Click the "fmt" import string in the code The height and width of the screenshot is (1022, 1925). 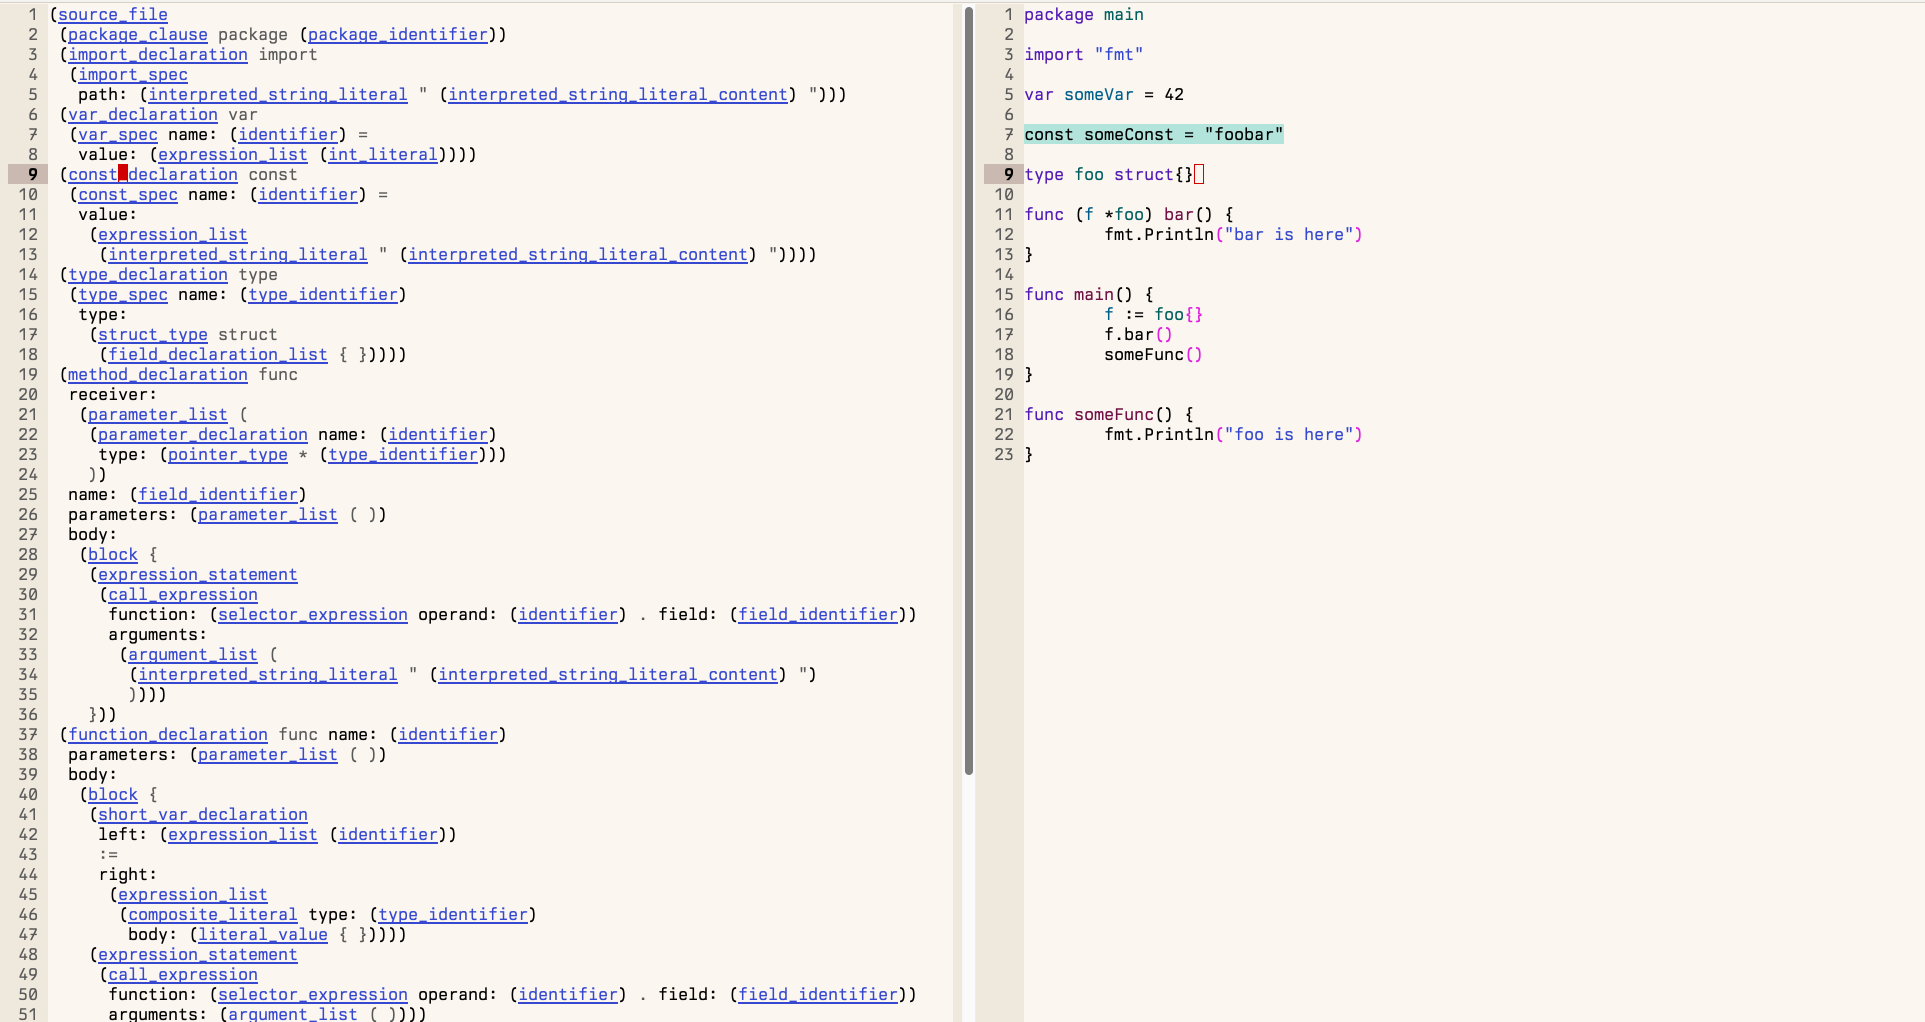(1119, 55)
